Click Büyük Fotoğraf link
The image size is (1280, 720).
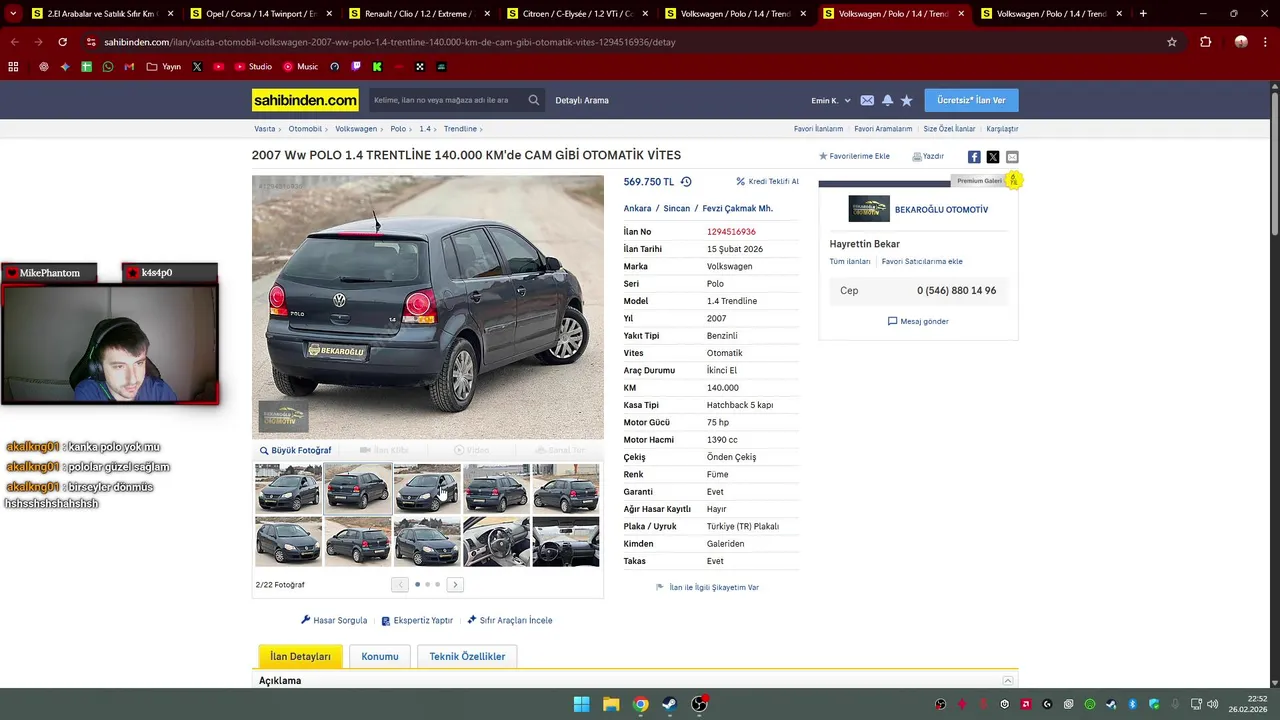point(295,450)
